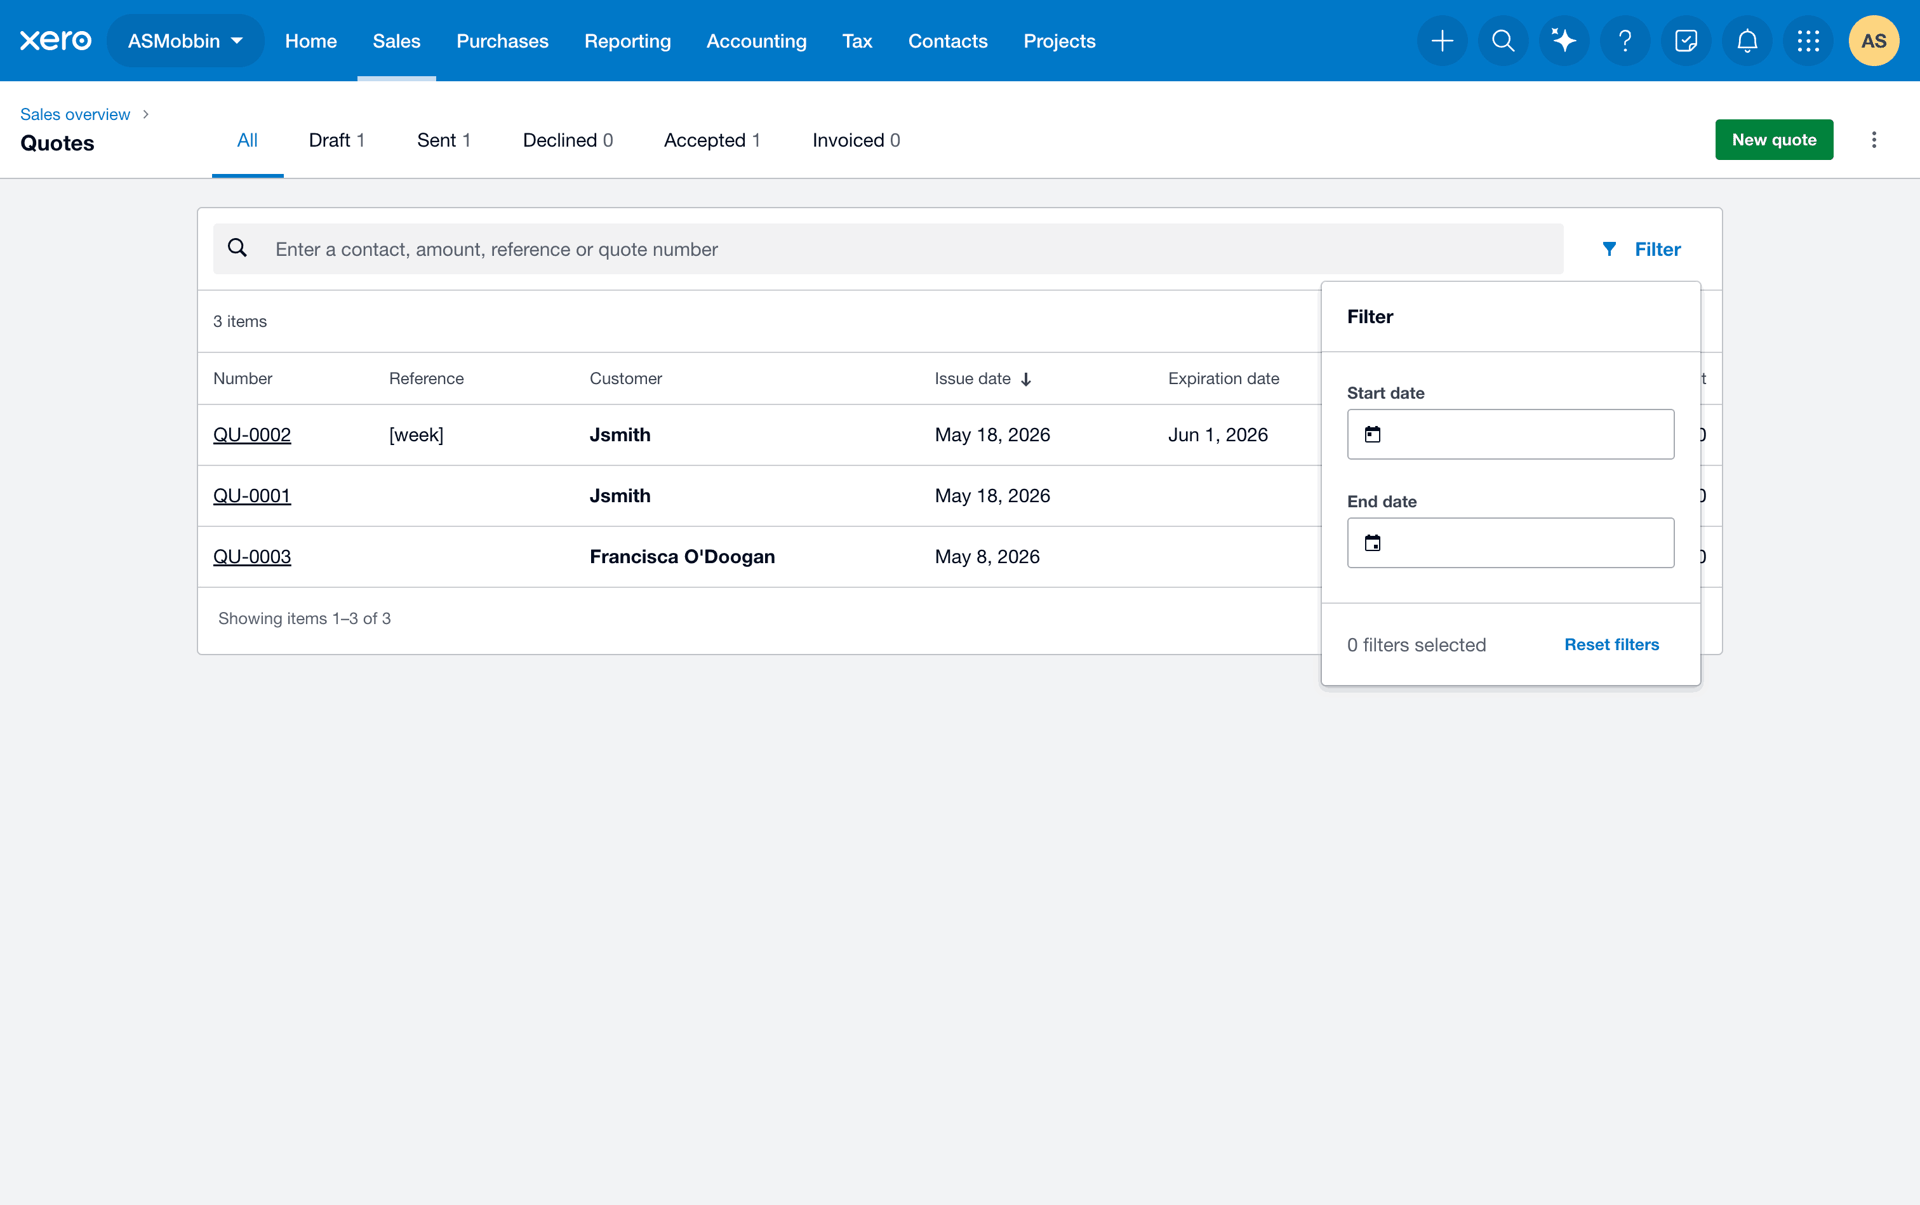1920x1205 pixels.
Task: Toggle the Filter button
Action: click(x=1641, y=249)
